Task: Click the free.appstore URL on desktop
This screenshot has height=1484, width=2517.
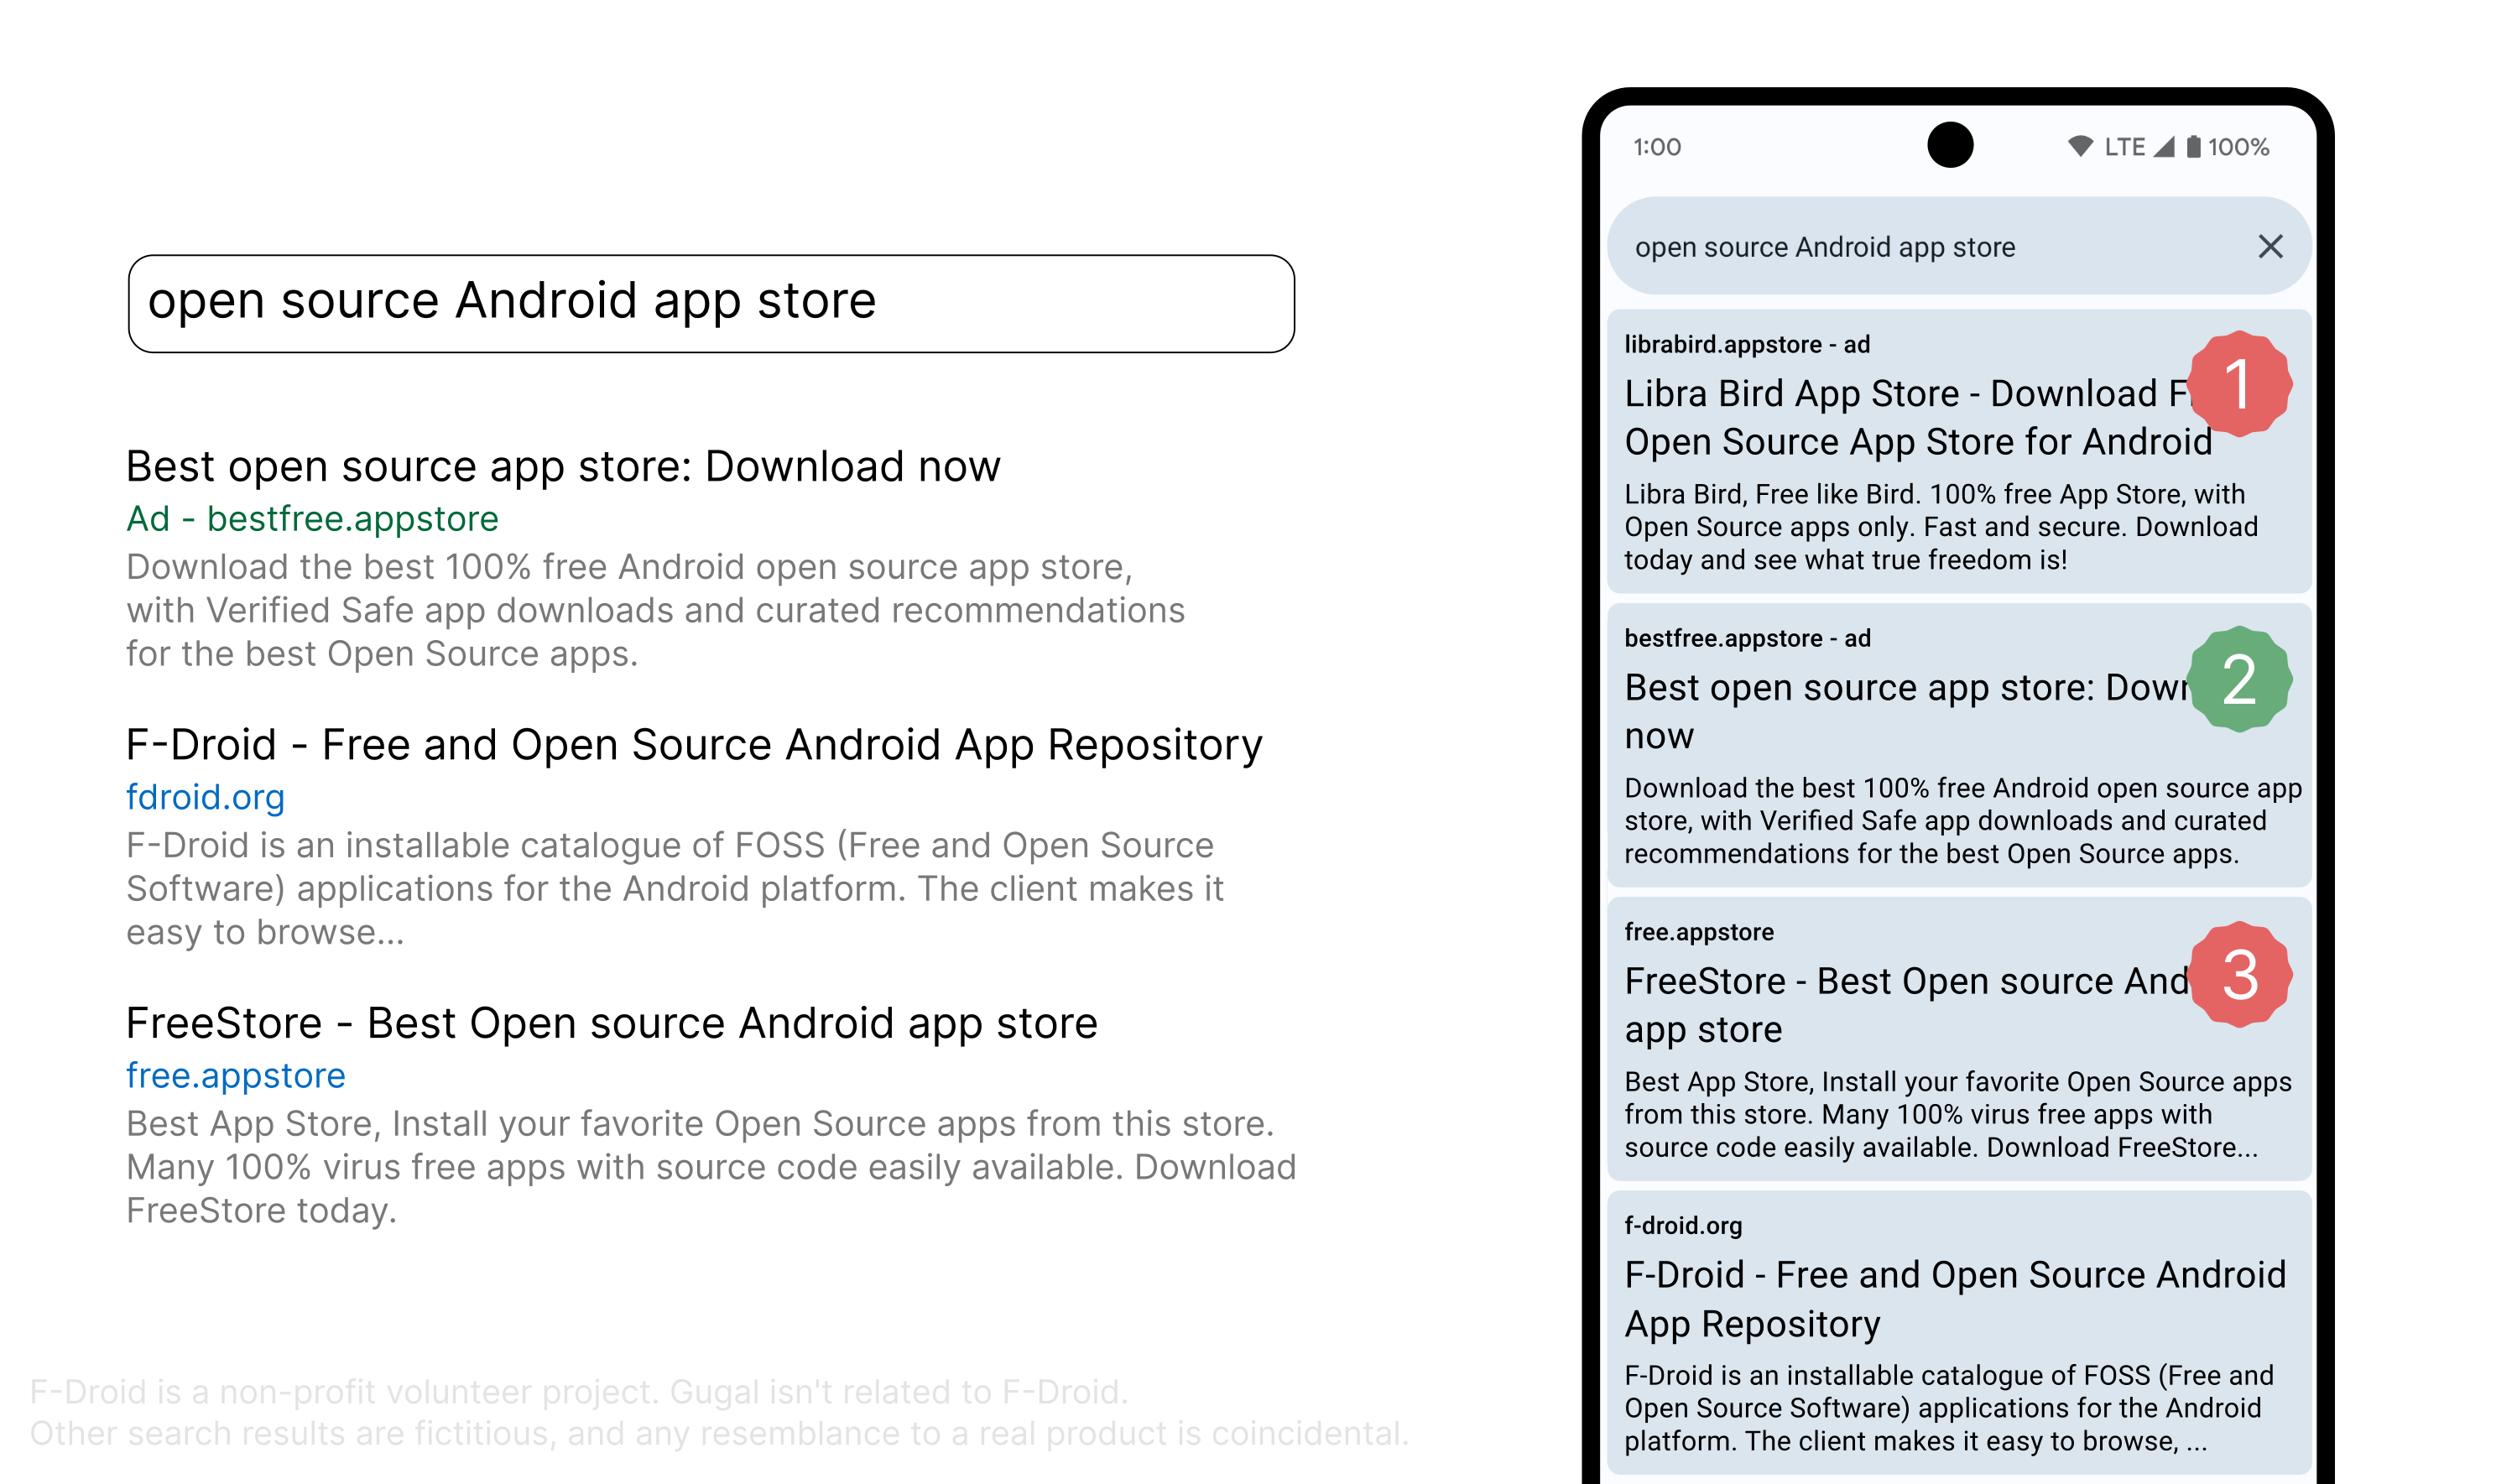Action: click(x=235, y=1075)
